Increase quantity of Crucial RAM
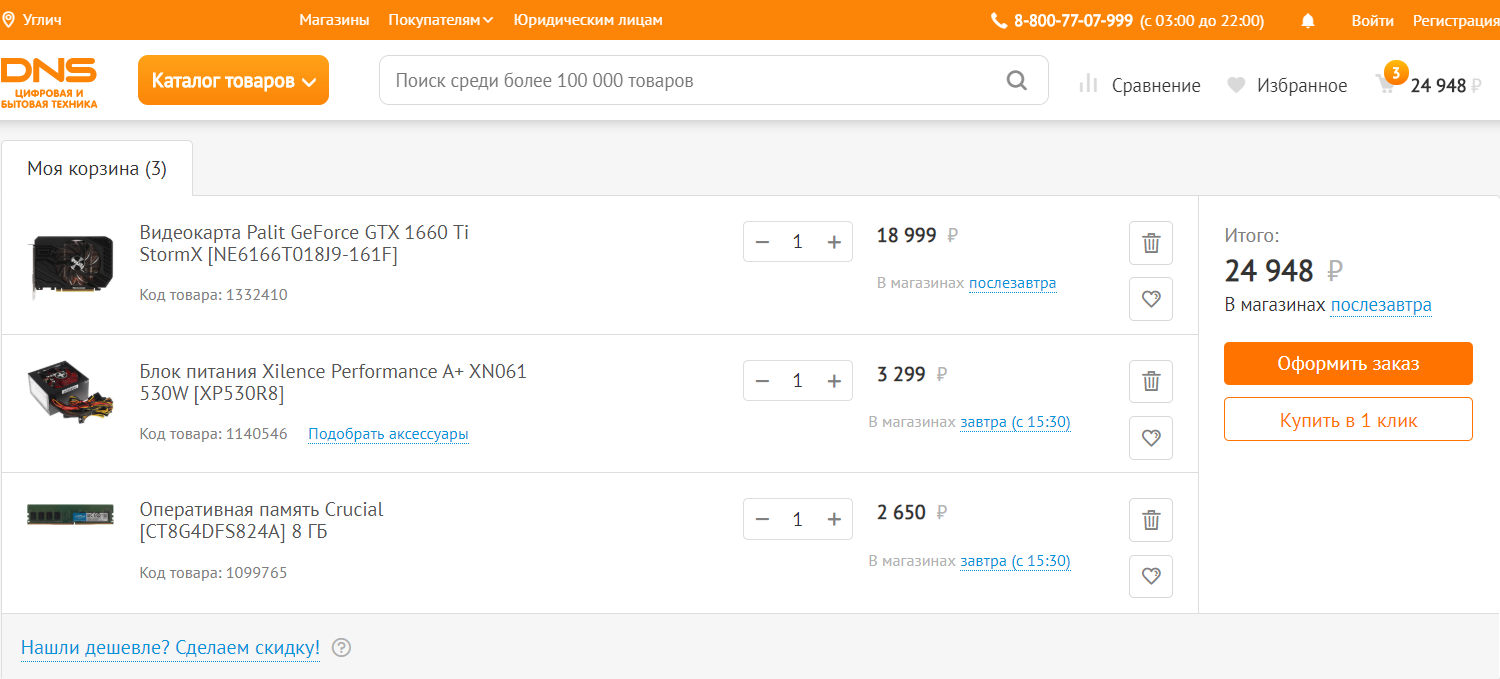Viewport: 1500px width, 679px height. 834,519
